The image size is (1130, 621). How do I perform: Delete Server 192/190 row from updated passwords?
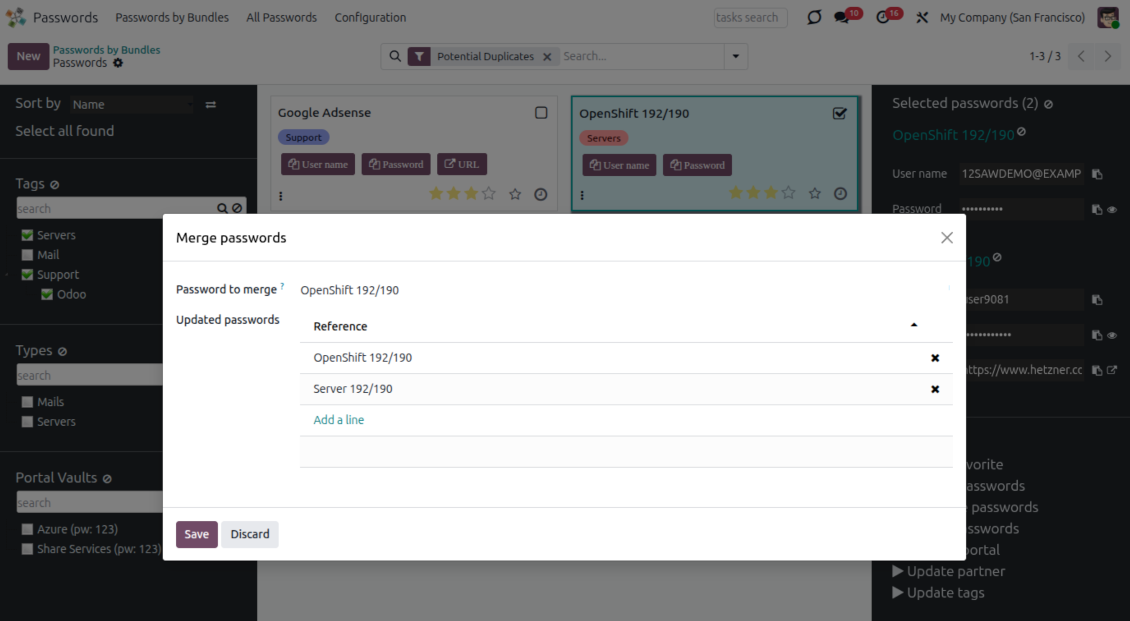935,389
